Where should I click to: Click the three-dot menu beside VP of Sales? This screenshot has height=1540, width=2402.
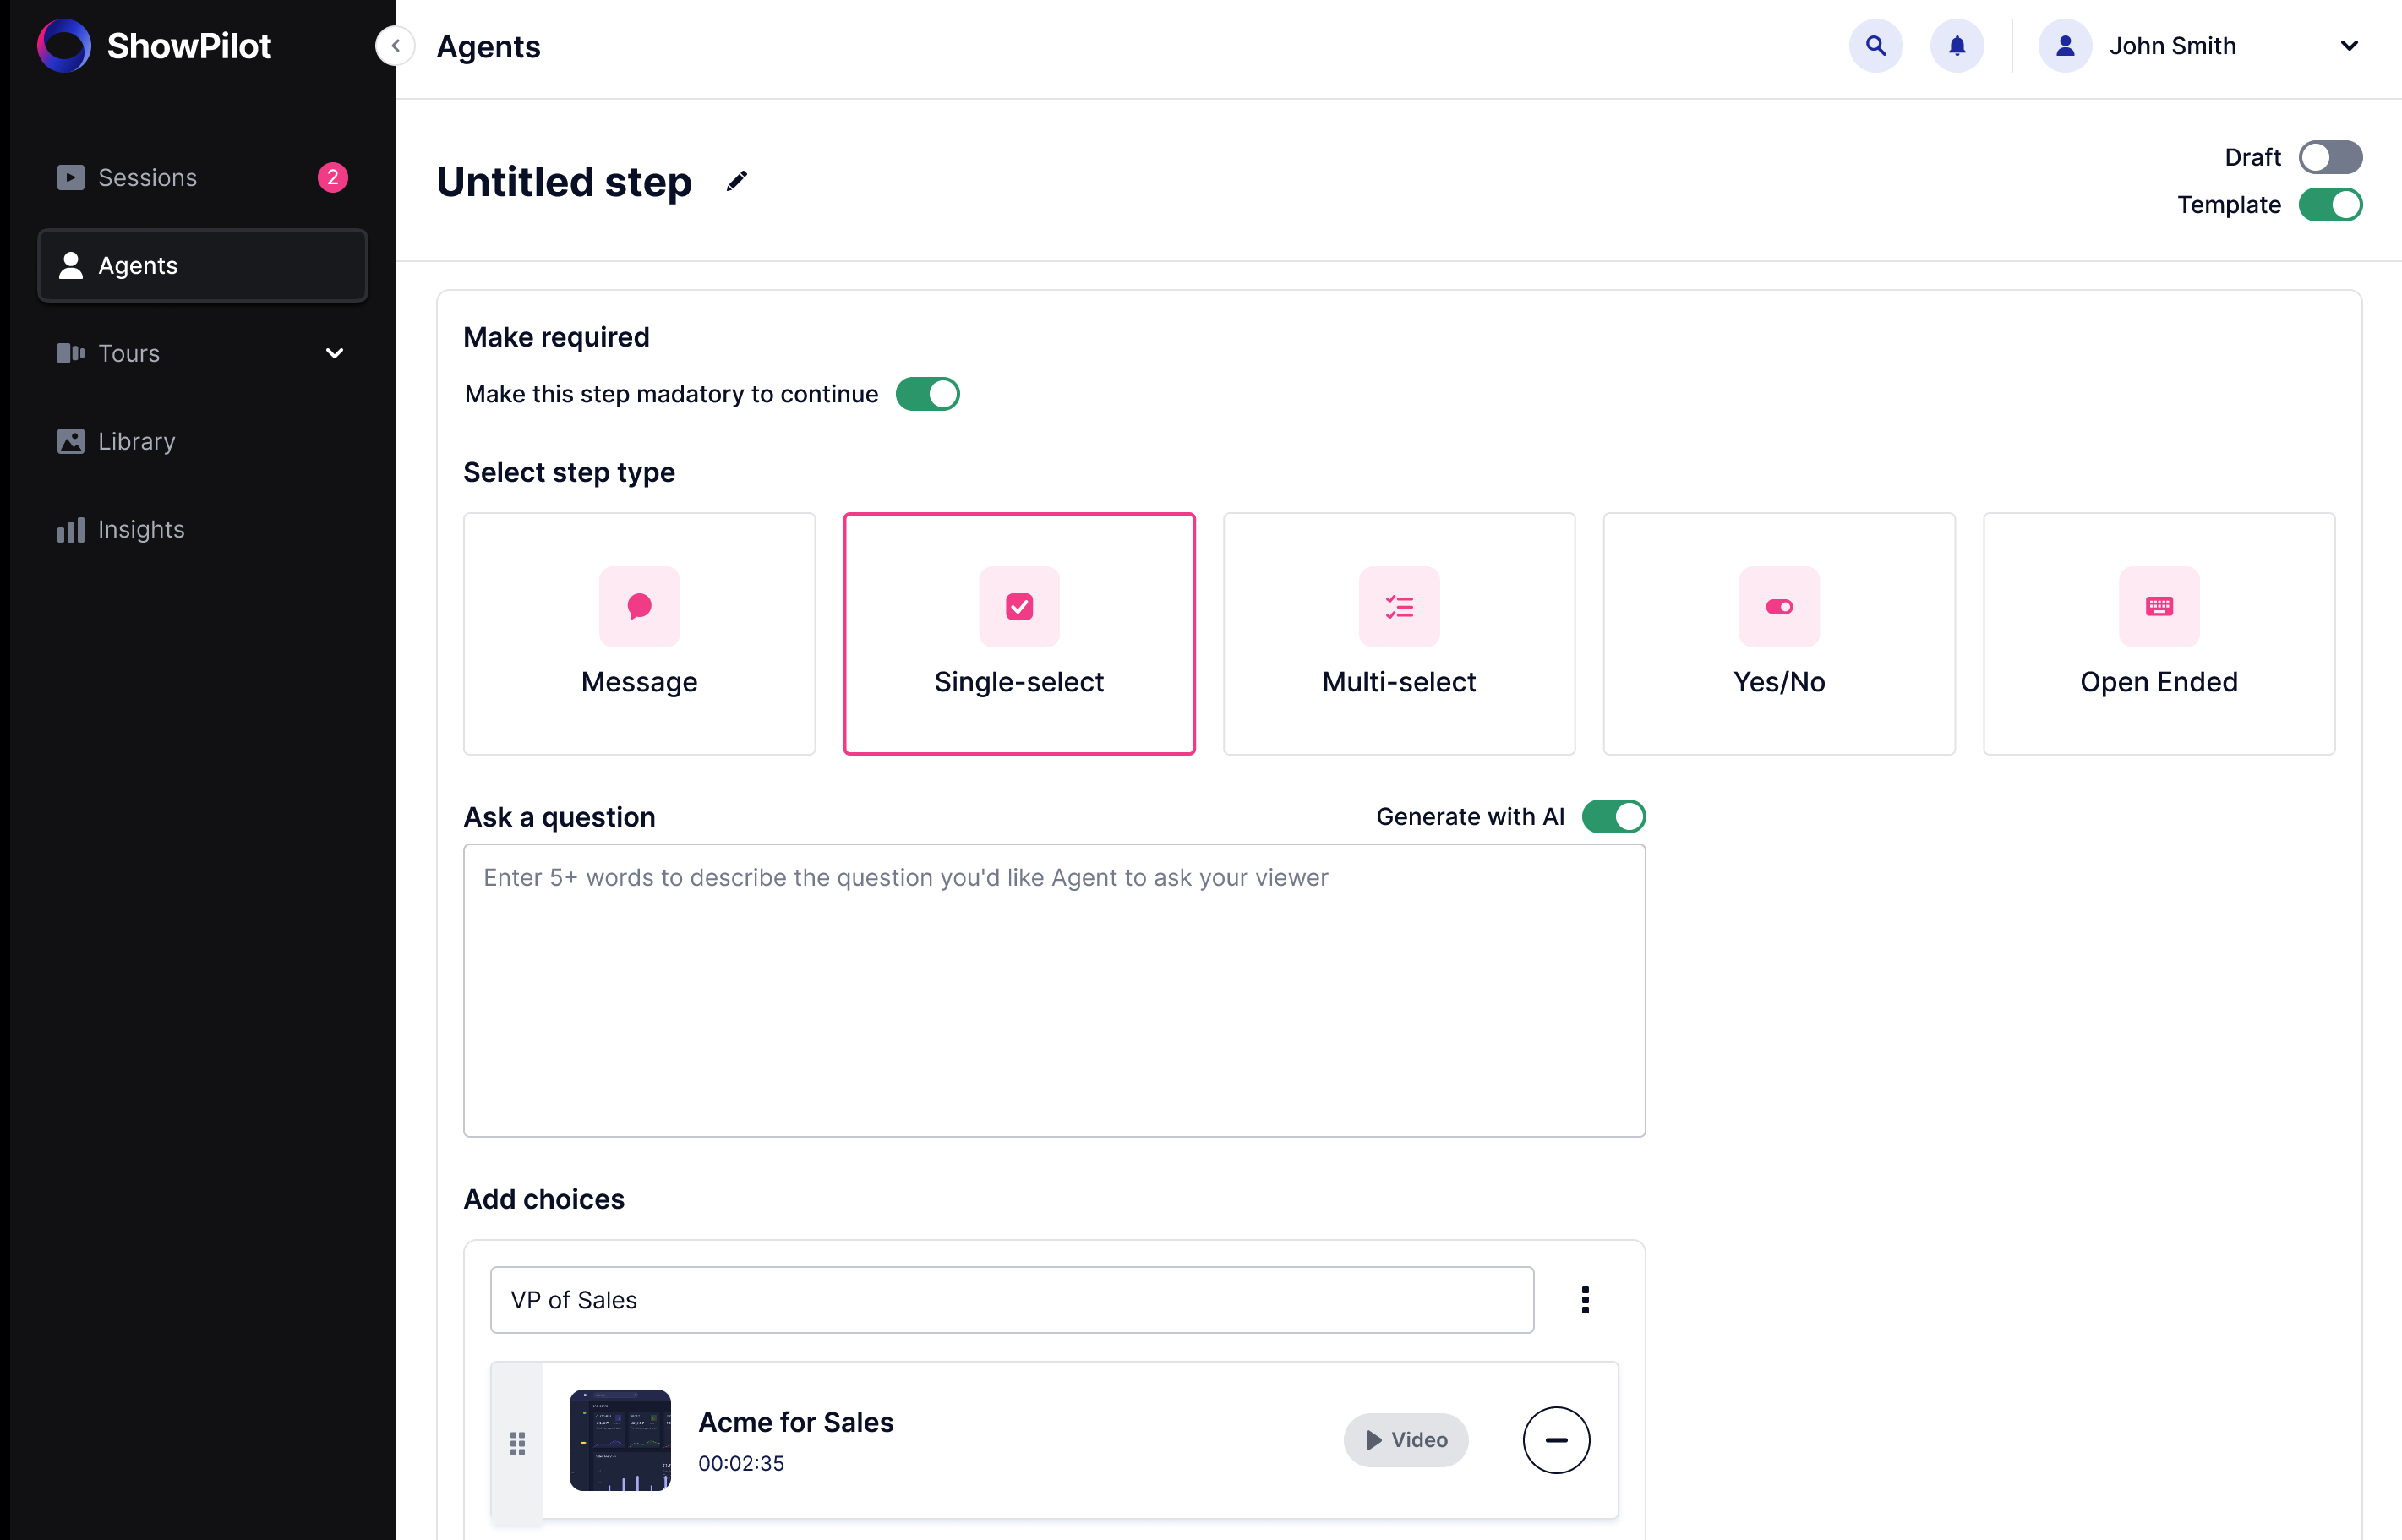point(1584,1299)
